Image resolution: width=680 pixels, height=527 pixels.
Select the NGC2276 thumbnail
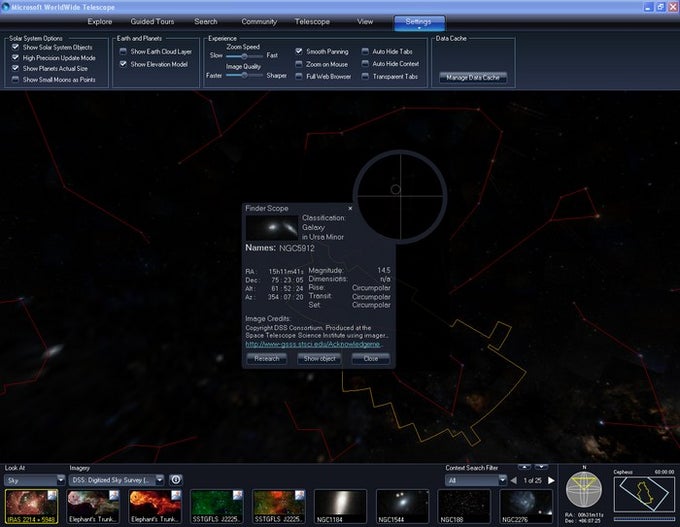click(526, 507)
